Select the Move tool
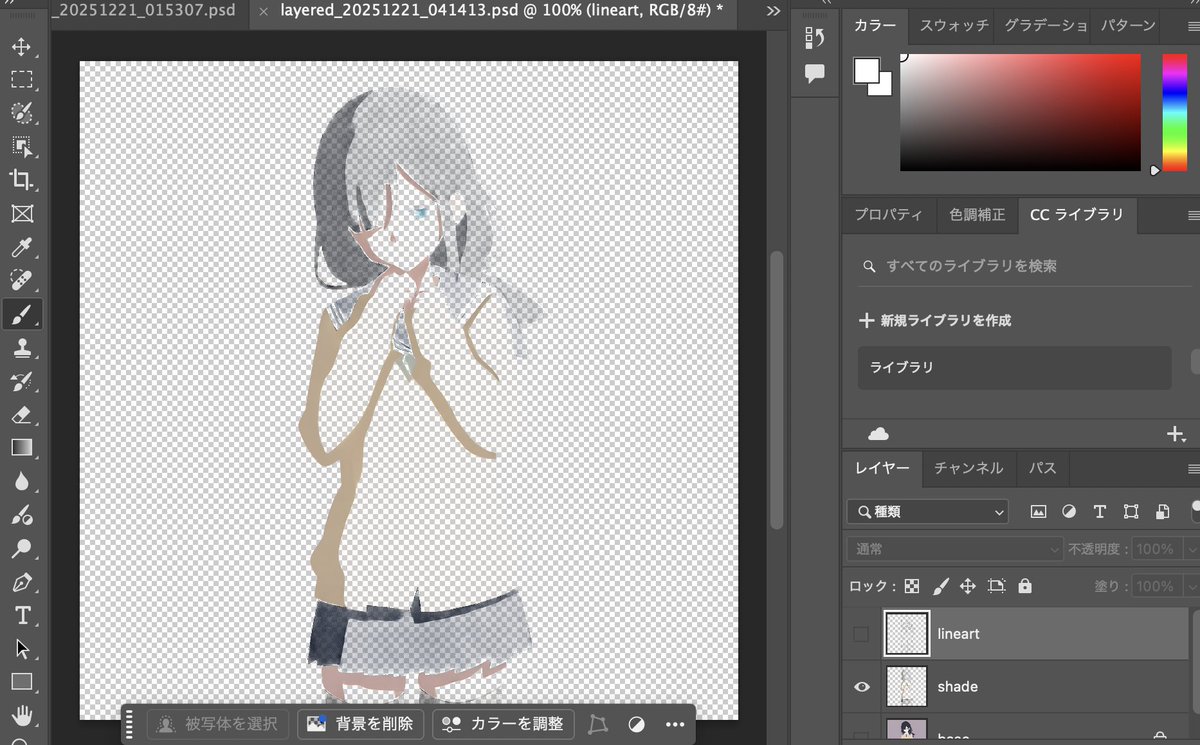Screen dimensions: 1200x745 tap(21, 46)
